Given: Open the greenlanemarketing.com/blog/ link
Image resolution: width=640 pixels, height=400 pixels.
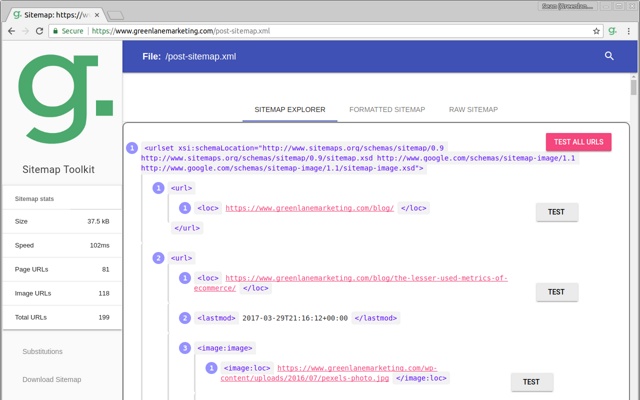Looking at the screenshot, I should click(309, 208).
